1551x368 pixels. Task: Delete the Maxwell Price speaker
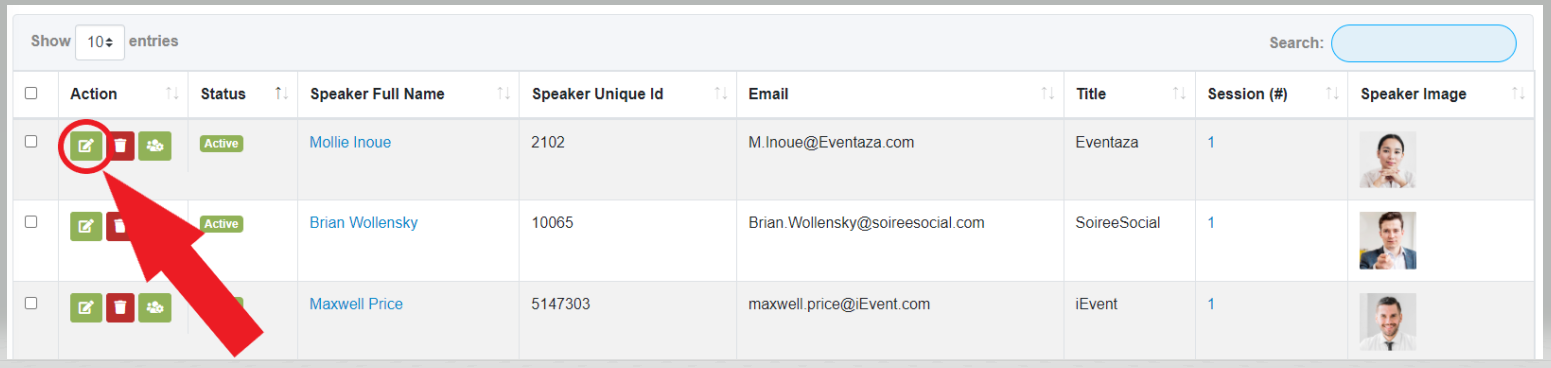tap(120, 307)
